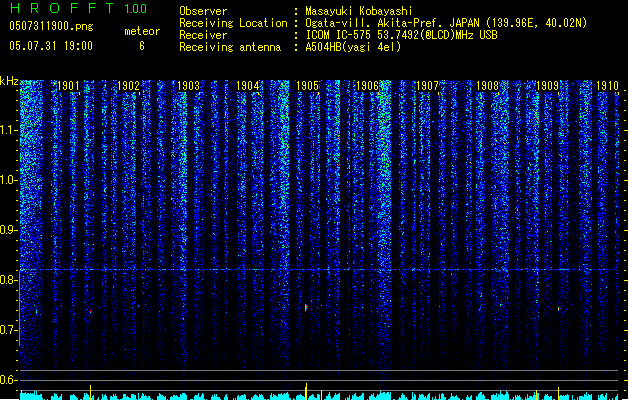Click the yellow meteor spike below 1905
Image resolution: width=629 pixels, height=400 pixels.
point(306,390)
